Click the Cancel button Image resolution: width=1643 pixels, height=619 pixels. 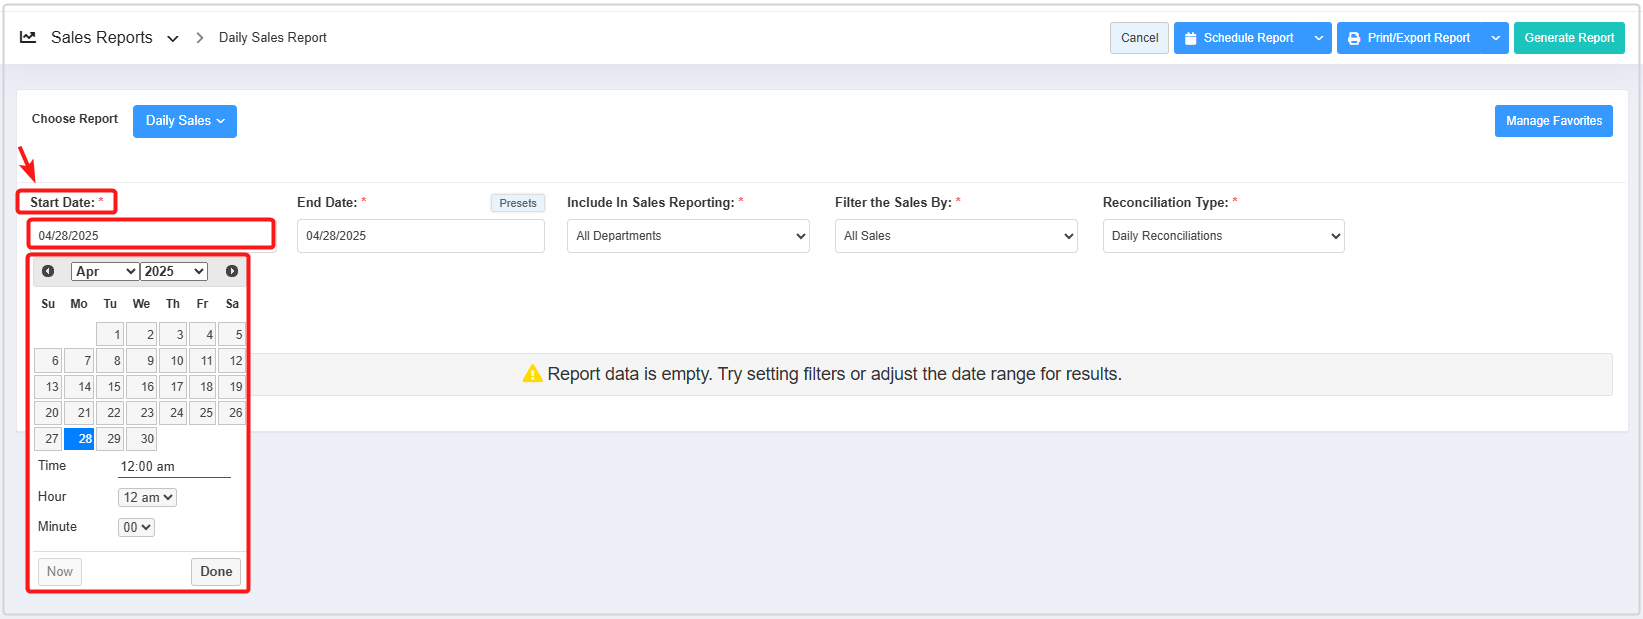[1139, 38]
